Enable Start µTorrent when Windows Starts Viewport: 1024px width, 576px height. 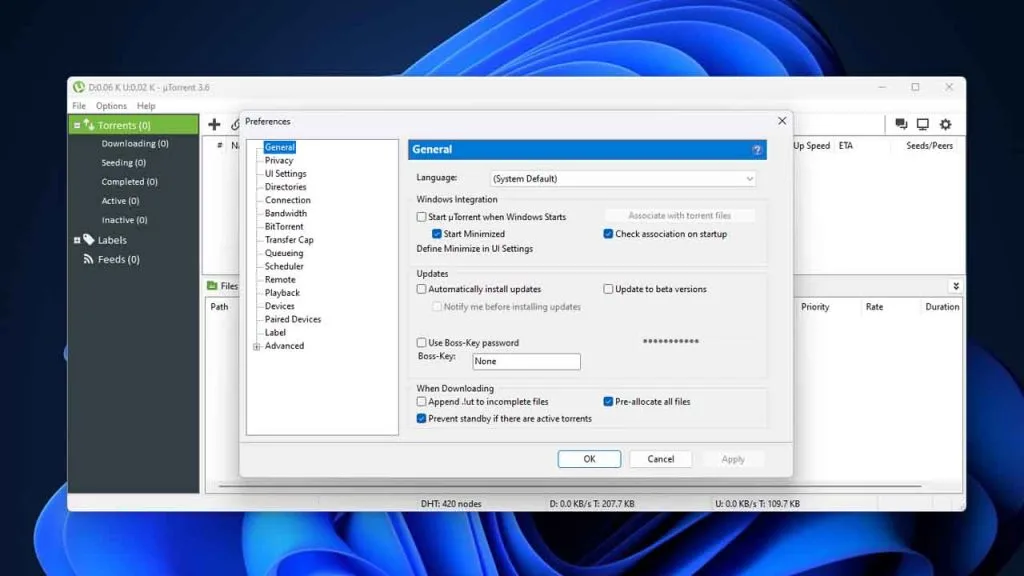[x=421, y=217]
